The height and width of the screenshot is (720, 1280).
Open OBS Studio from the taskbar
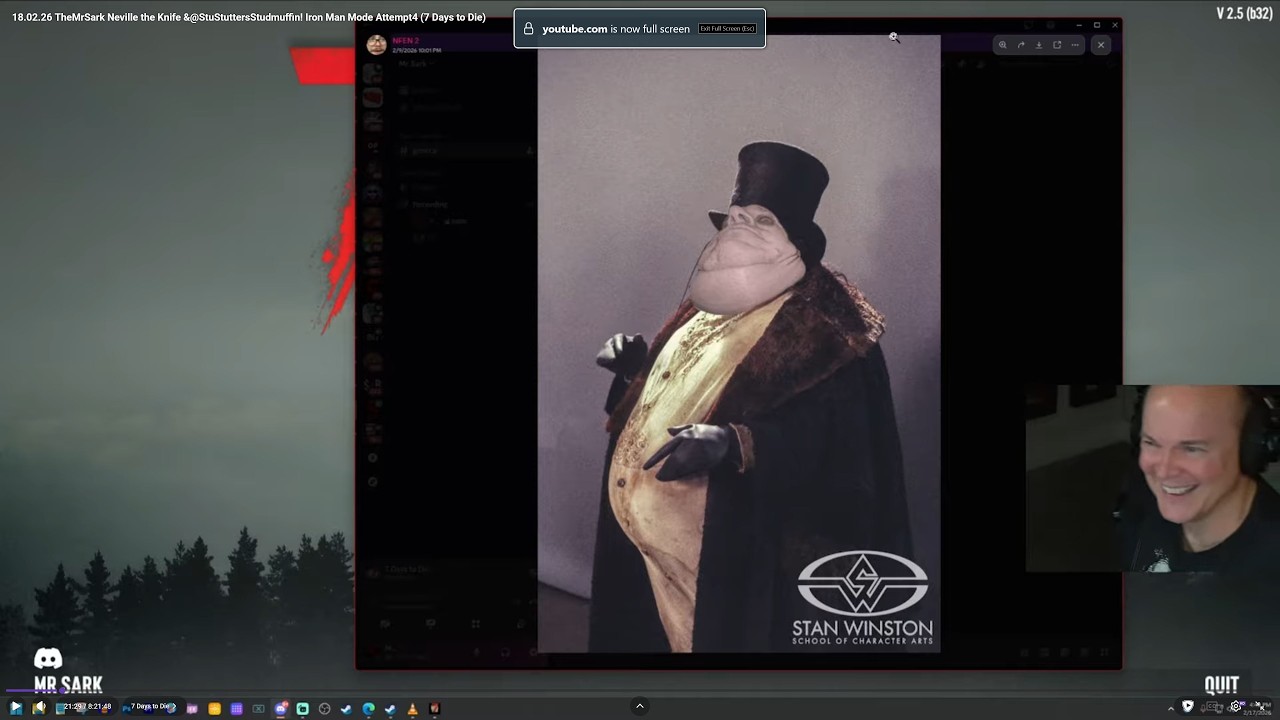coord(324,708)
